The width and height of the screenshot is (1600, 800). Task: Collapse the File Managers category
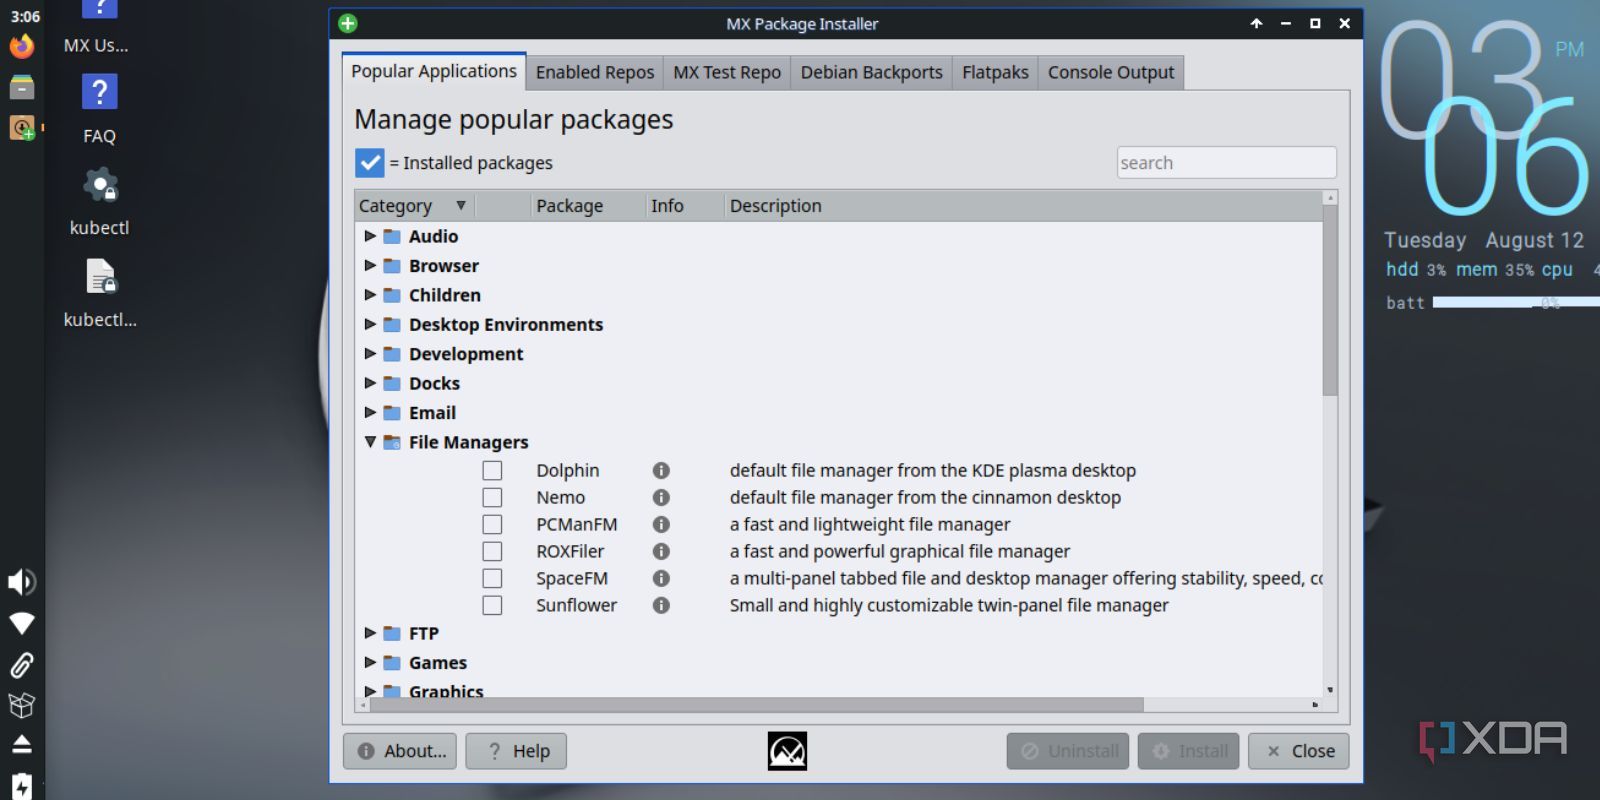[370, 441]
